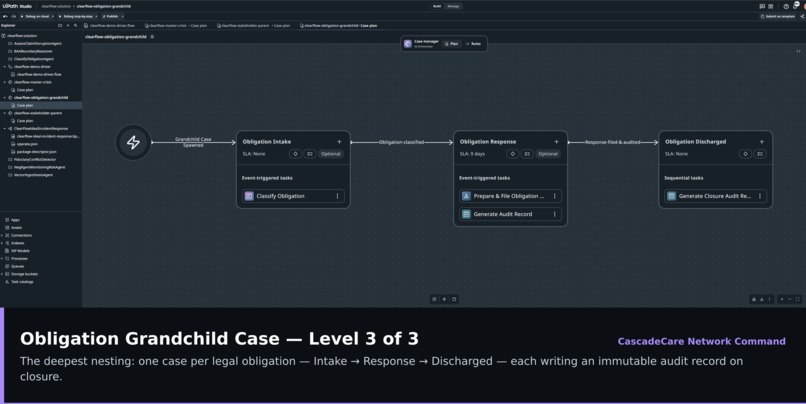The width and height of the screenshot is (806, 404).
Task: Click the Generate Closure Audit task icon
Action: [x=671, y=196]
